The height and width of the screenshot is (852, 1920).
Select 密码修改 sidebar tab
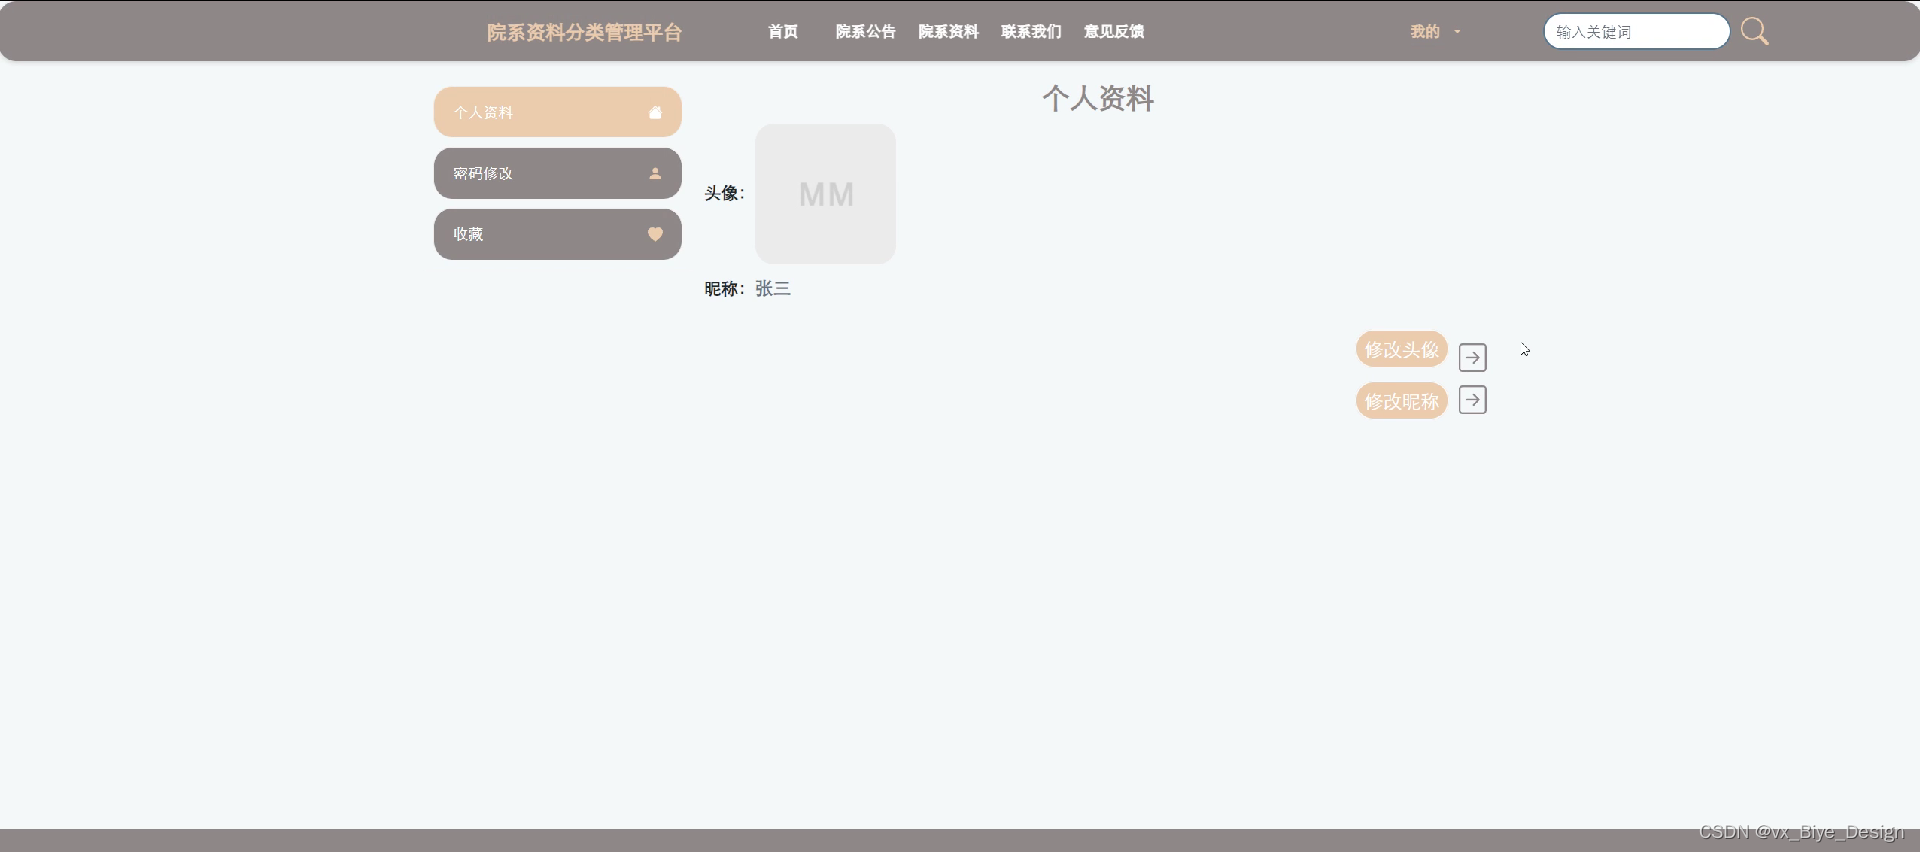point(558,174)
